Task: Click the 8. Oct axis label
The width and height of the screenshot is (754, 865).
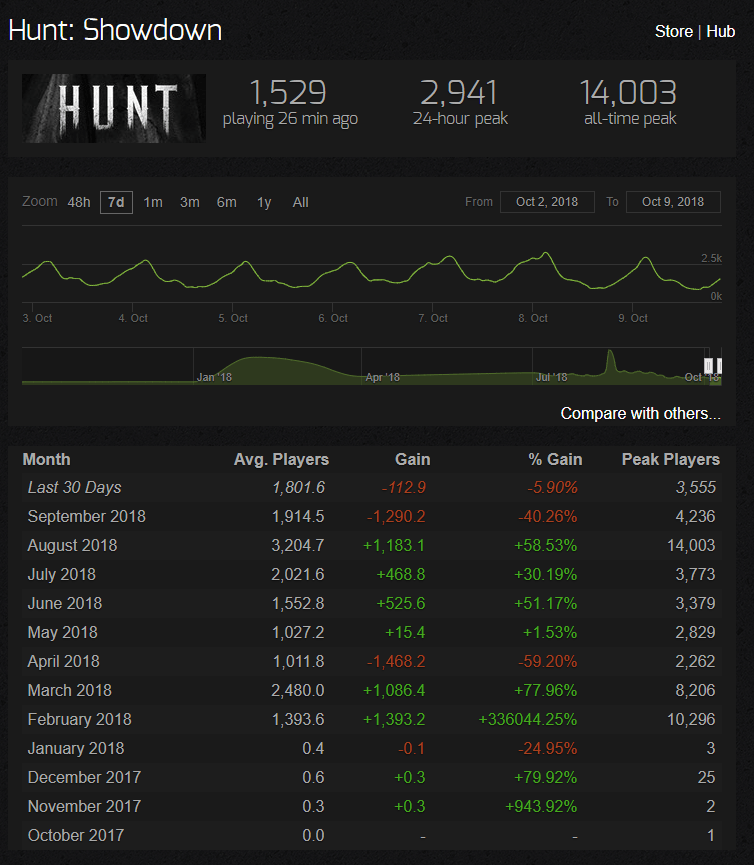Action: pyautogui.click(x=533, y=318)
